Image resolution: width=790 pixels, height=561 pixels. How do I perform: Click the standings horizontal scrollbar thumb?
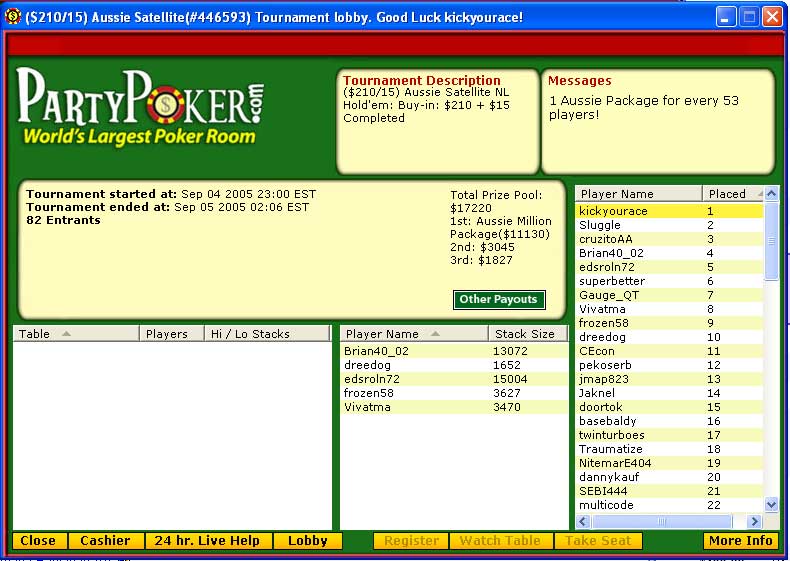pyautogui.click(x=661, y=521)
